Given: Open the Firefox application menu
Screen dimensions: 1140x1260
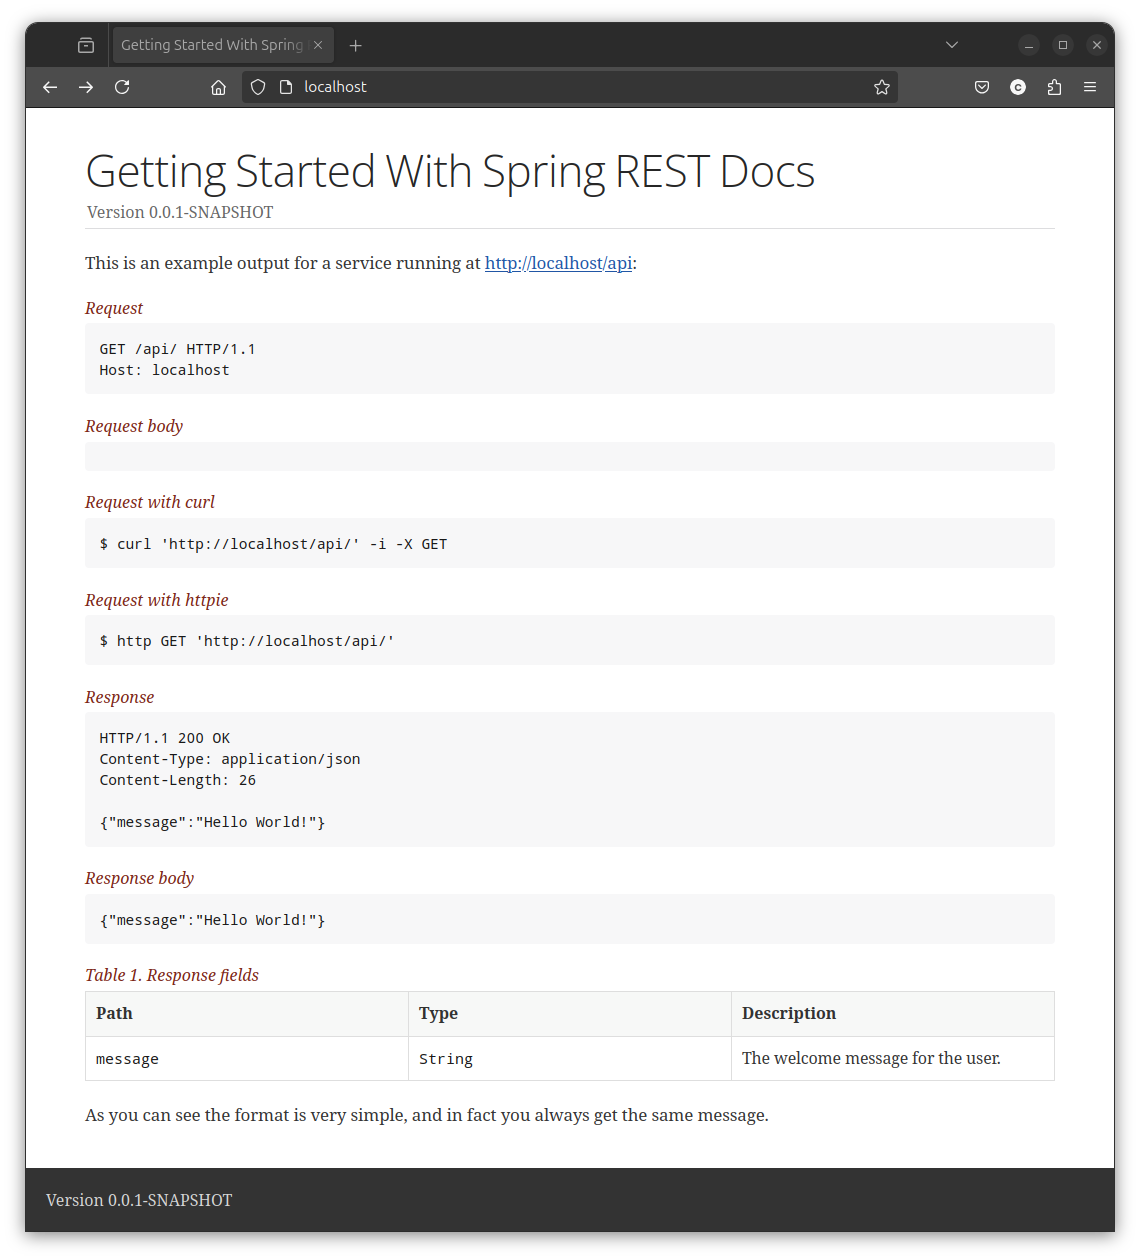Looking at the screenshot, I should point(1090,87).
